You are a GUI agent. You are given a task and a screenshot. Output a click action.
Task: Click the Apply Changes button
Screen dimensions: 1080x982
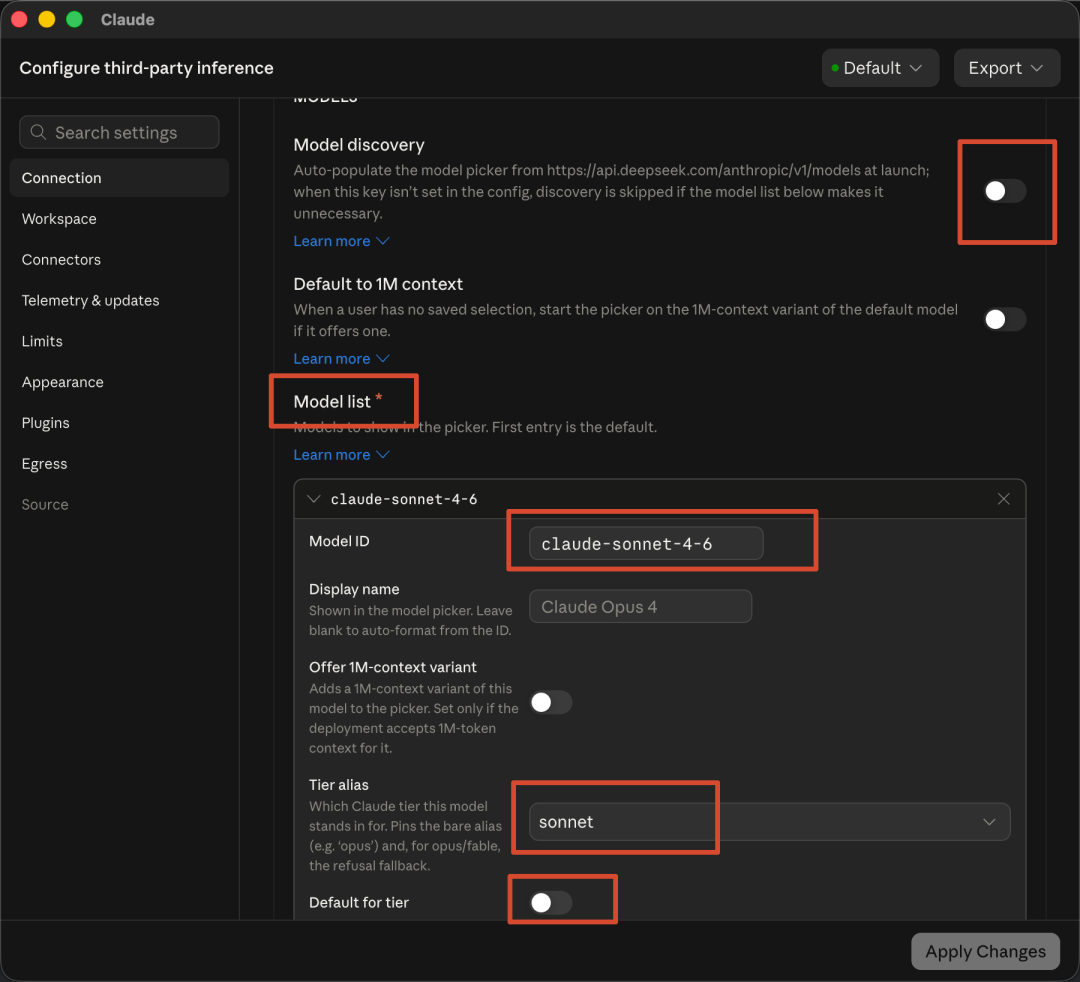985,951
